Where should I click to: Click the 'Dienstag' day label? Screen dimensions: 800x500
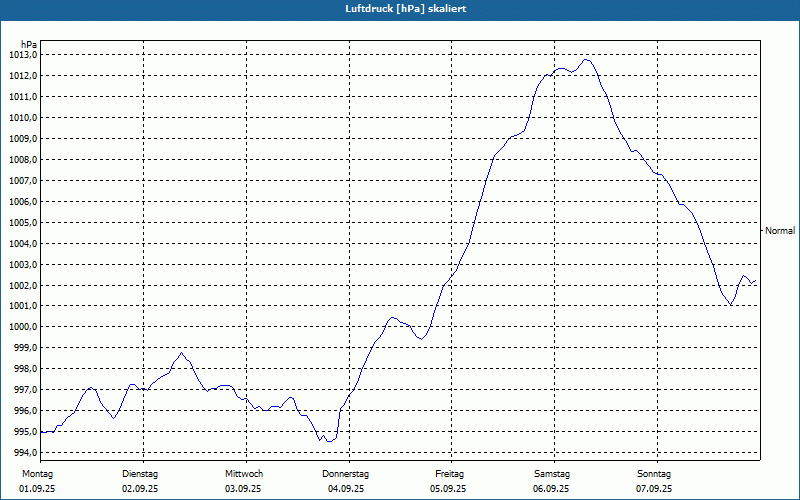140,474
